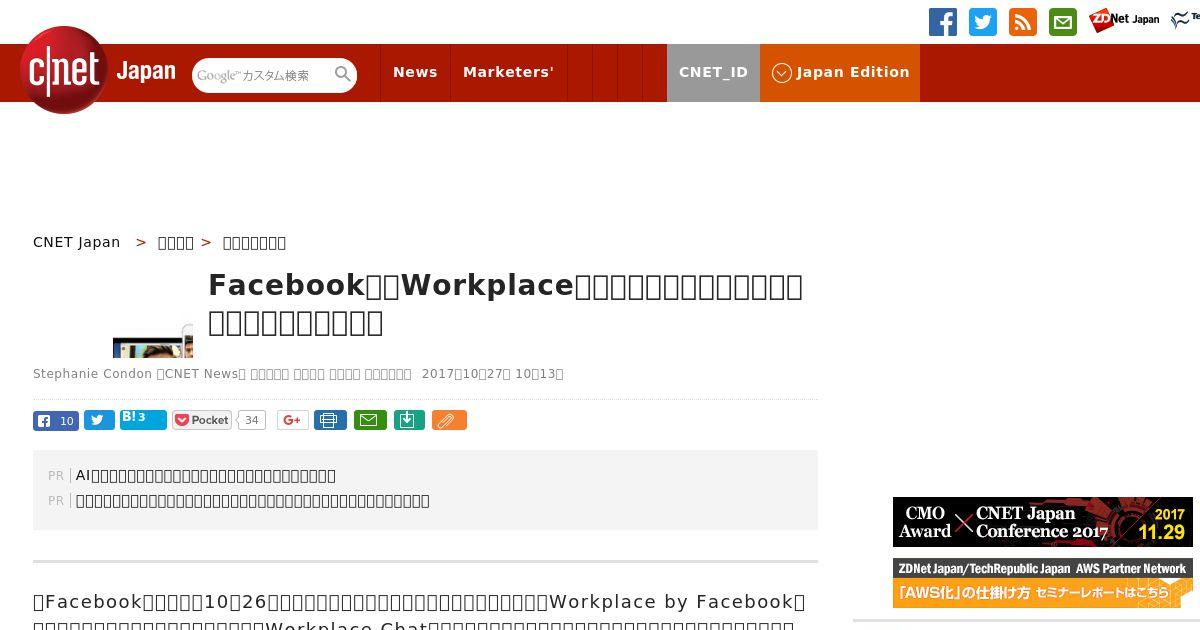Open the third breadcrumb subcategory link
The height and width of the screenshot is (630, 1200).
254,242
